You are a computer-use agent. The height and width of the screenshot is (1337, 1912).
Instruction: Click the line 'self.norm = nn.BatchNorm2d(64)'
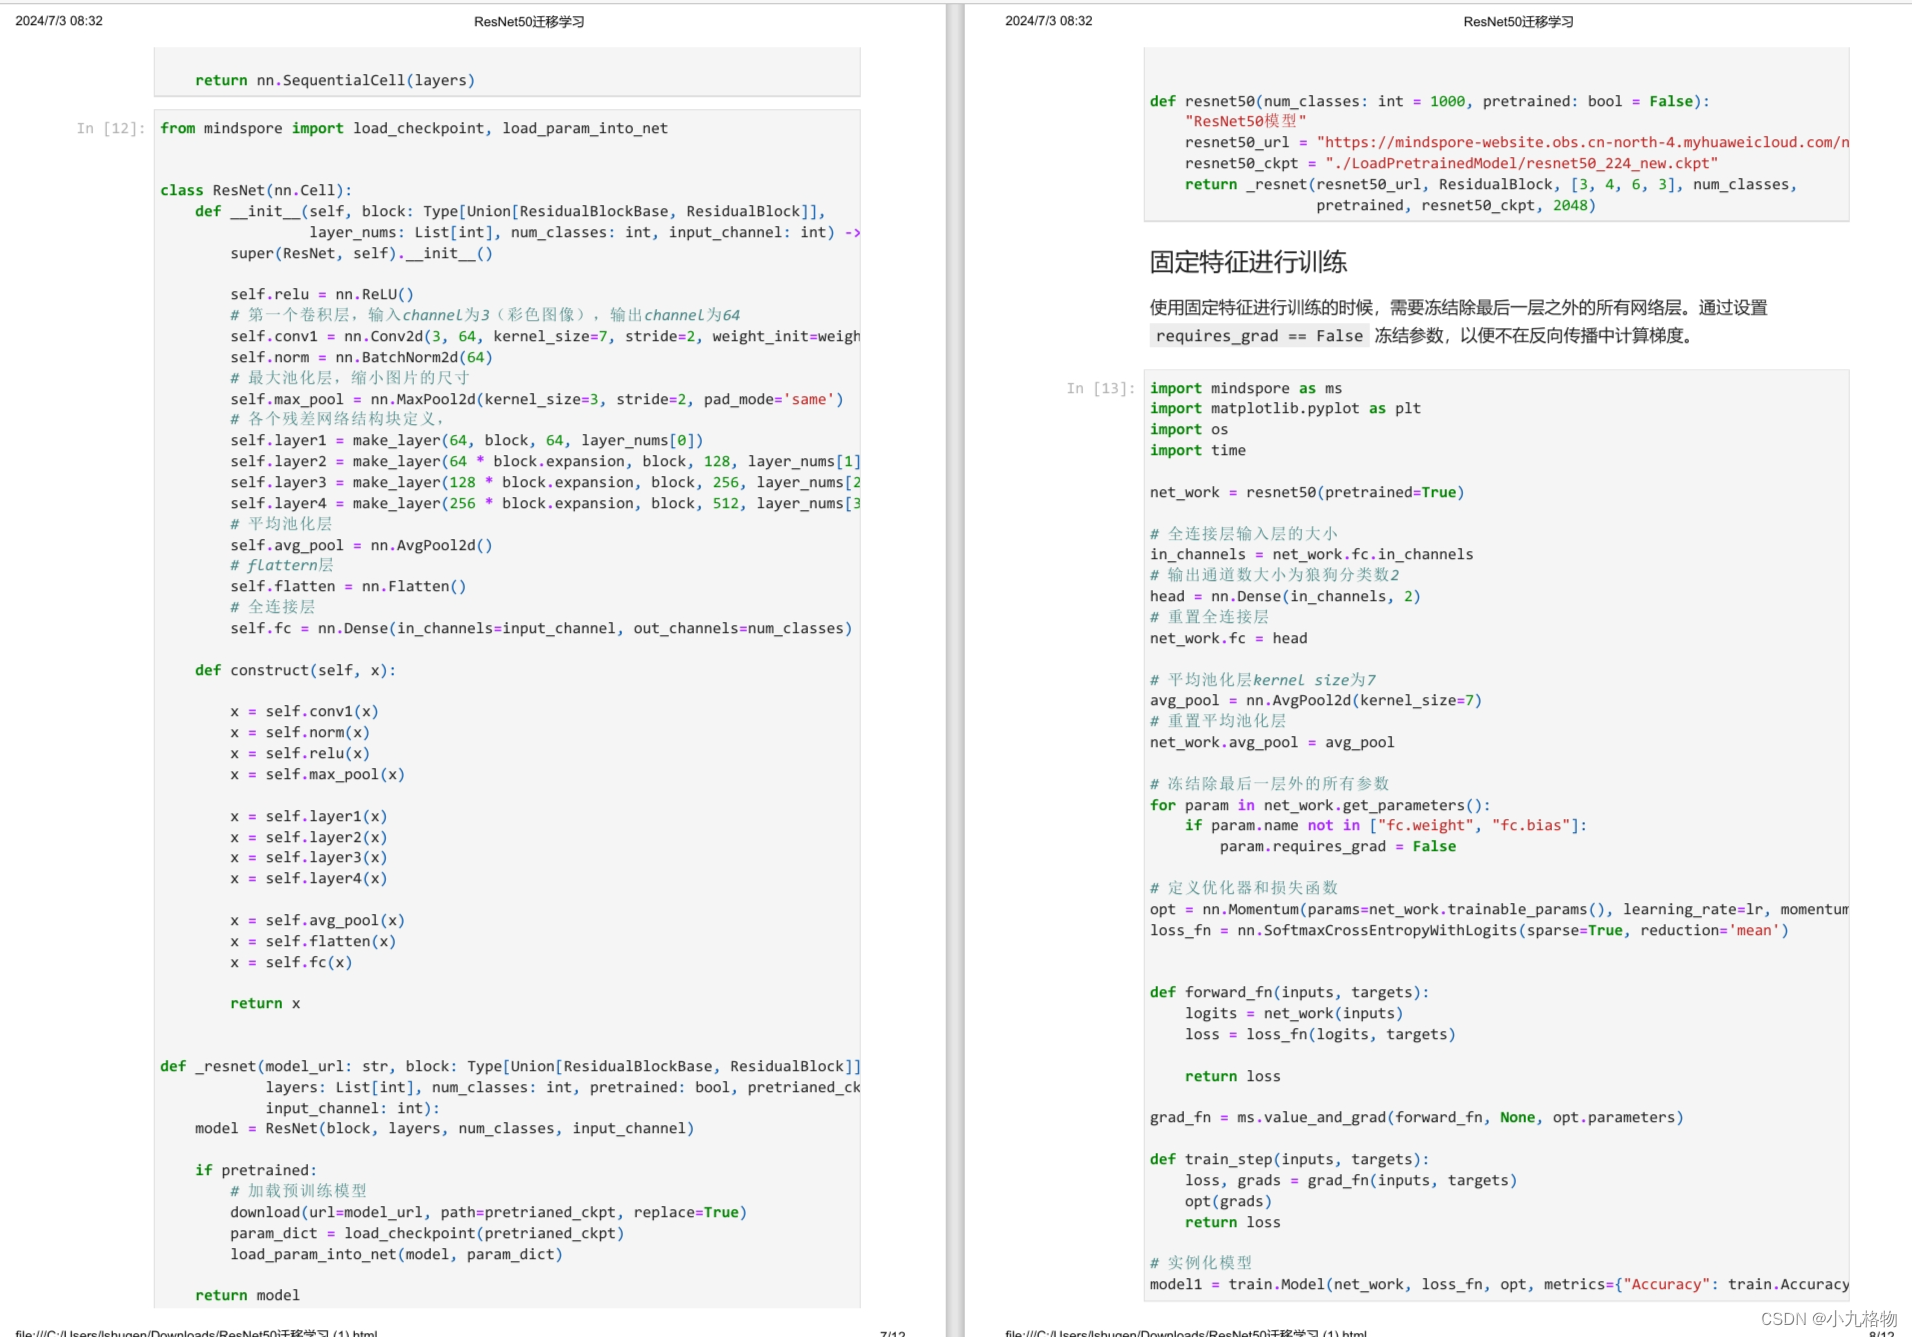tap(361, 357)
